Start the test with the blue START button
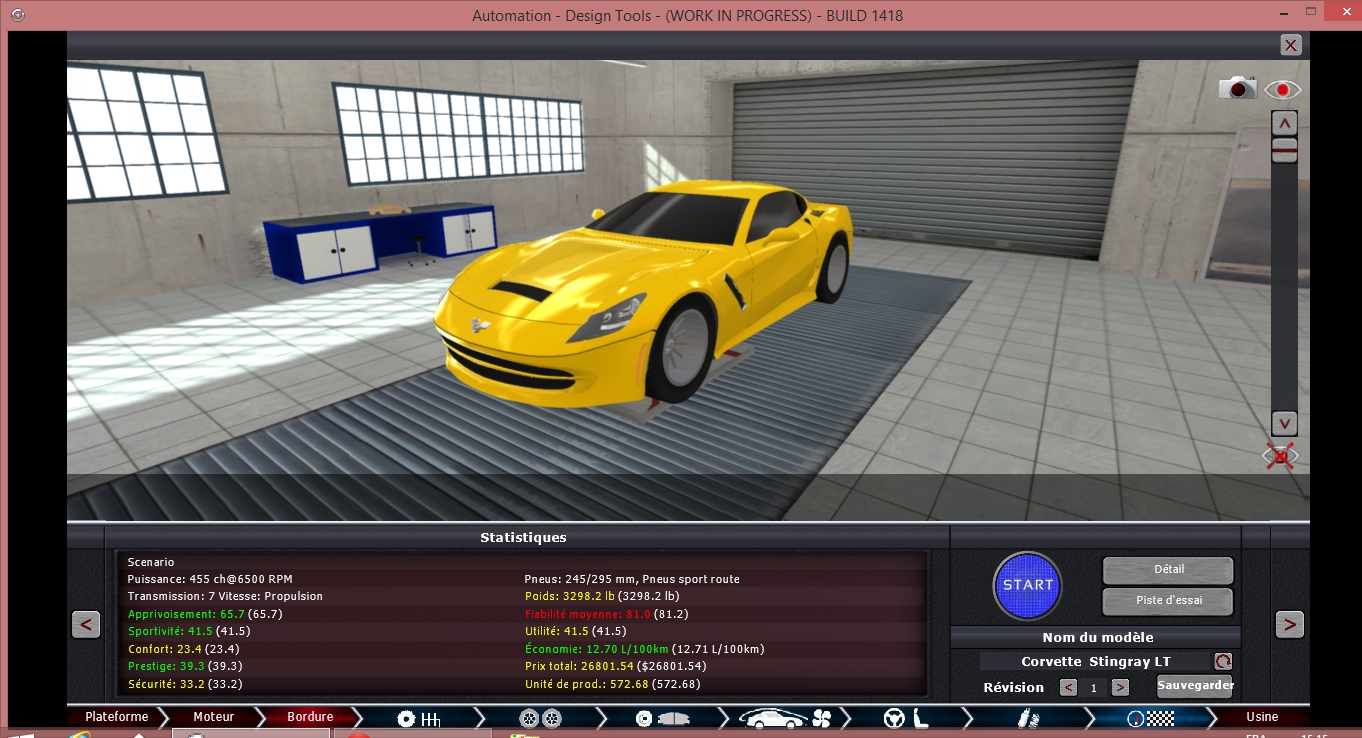1362x738 pixels. 1028,585
